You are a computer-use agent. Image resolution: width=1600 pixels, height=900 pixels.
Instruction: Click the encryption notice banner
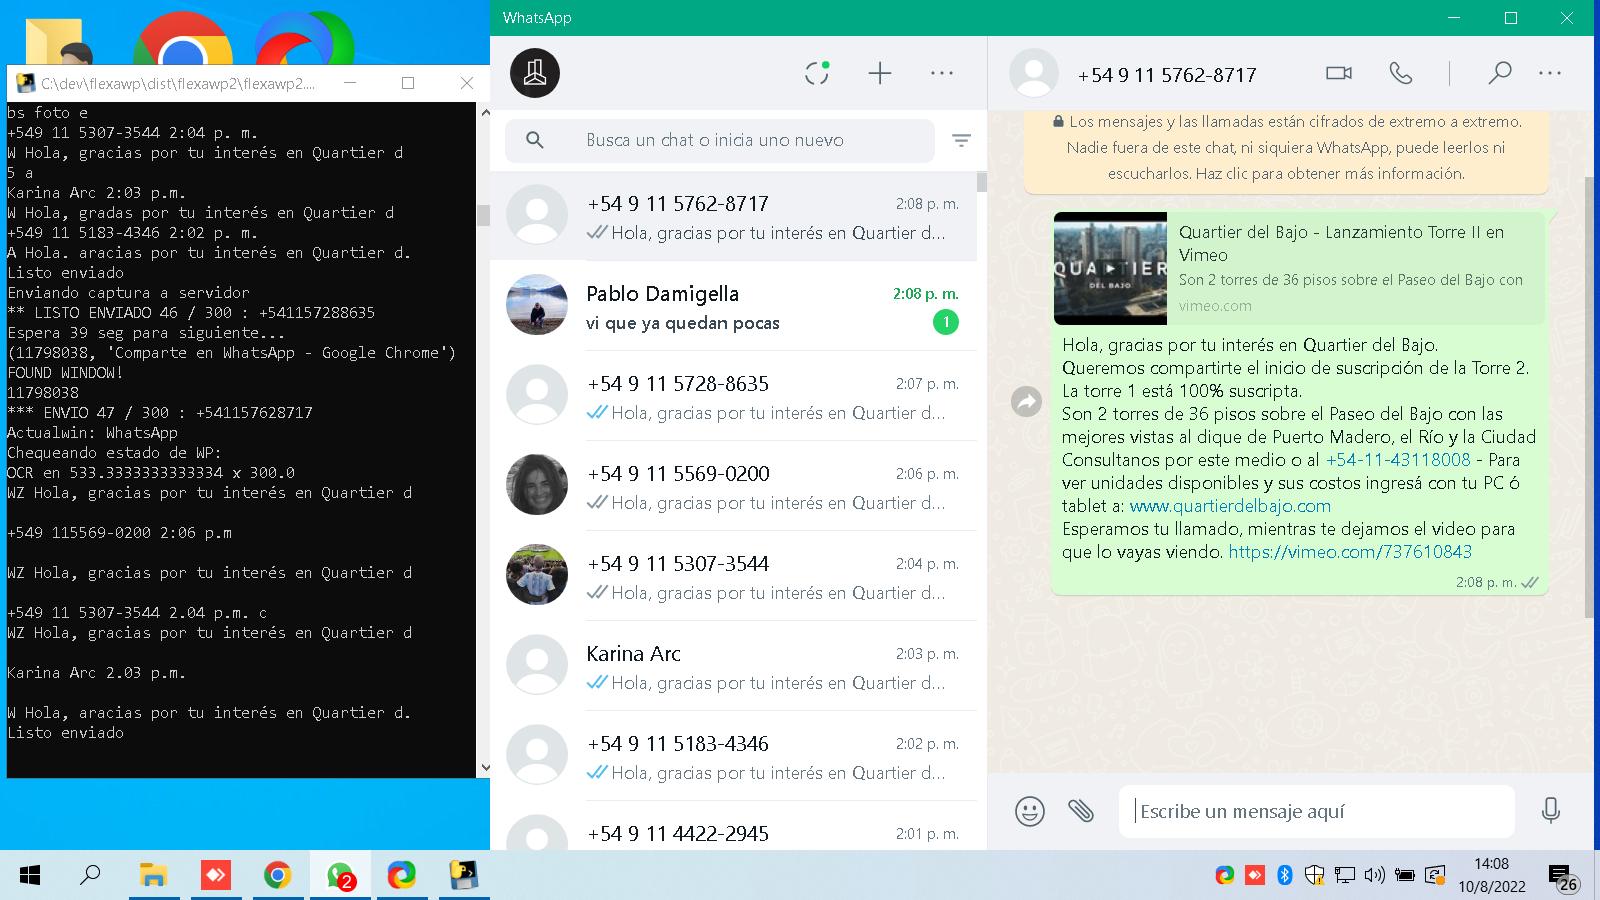[x=1286, y=148]
